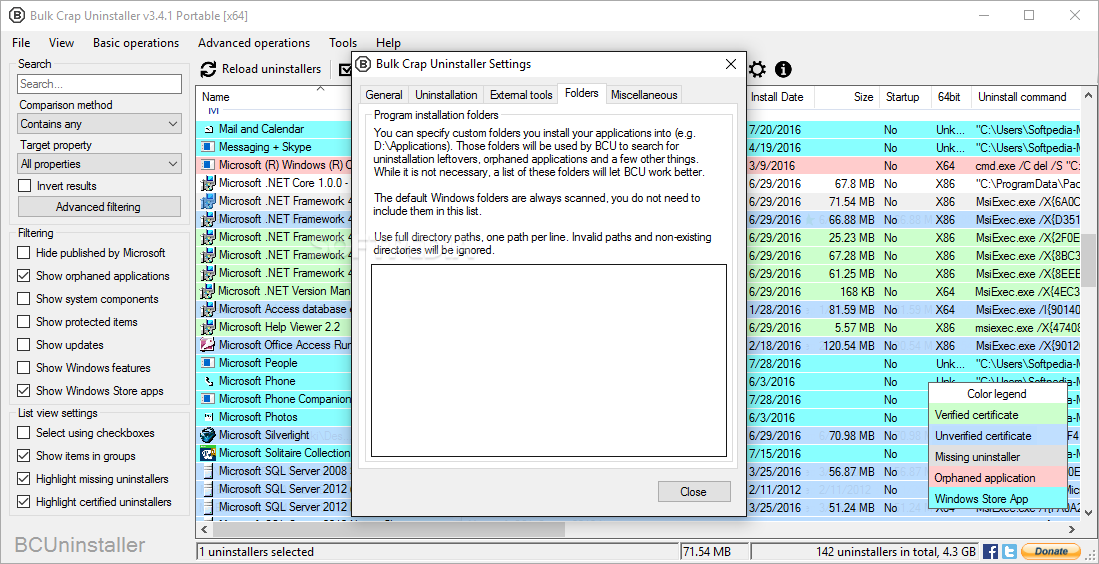
Task: Click the Verified certificate legend color
Action: click(x=997, y=415)
